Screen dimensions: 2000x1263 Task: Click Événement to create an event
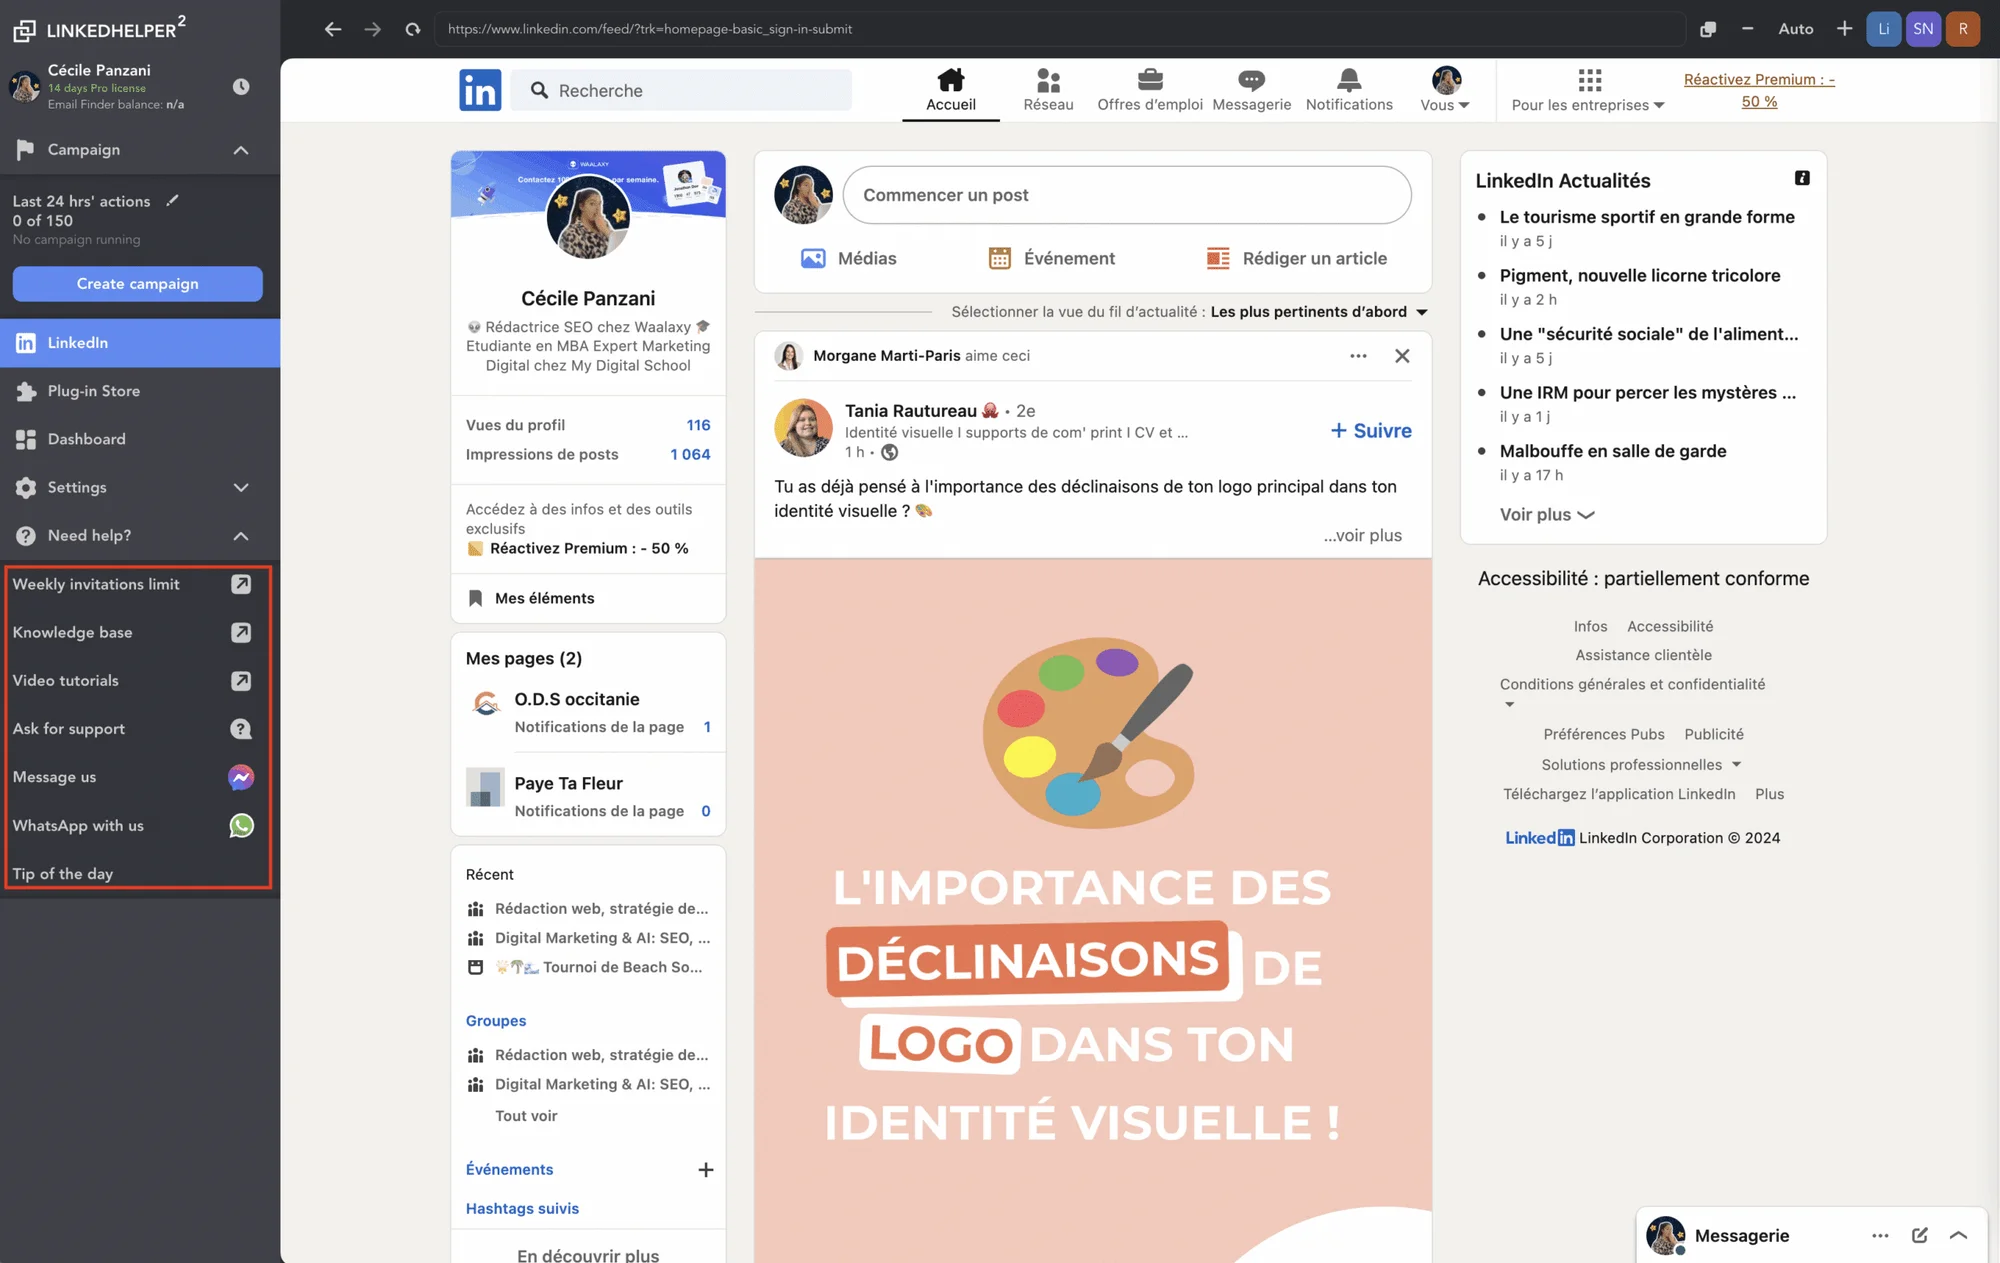pyautogui.click(x=1051, y=258)
